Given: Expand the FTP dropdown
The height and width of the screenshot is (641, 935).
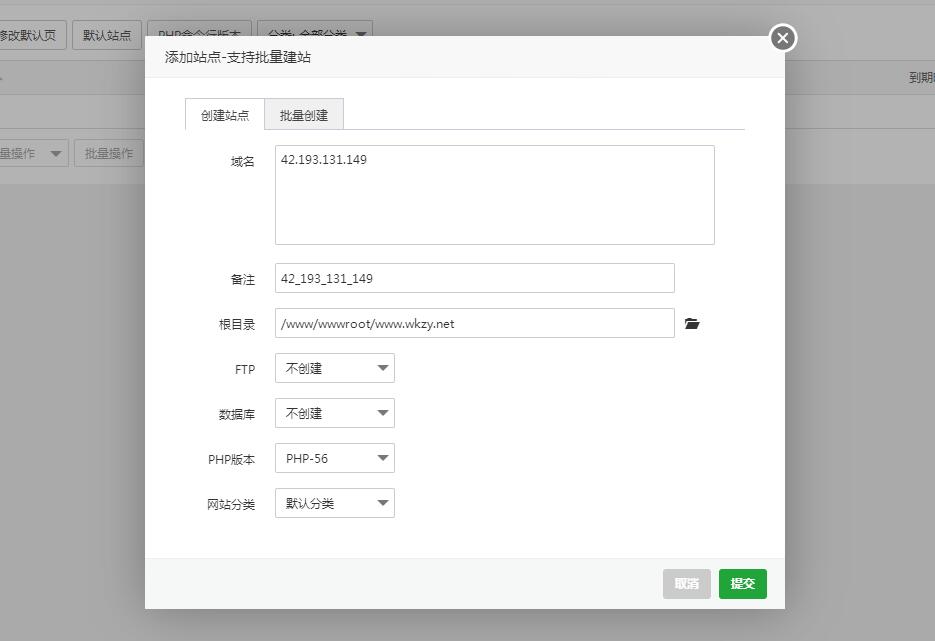Looking at the screenshot, I should coord(335,368).
